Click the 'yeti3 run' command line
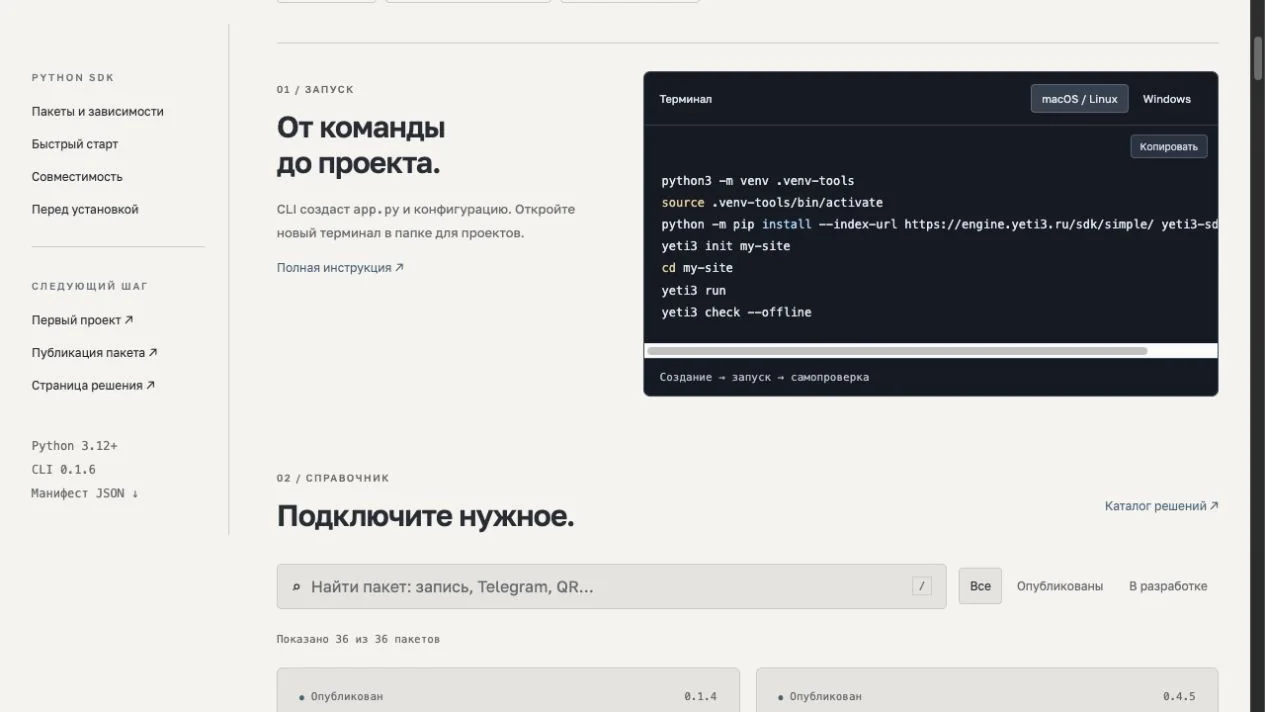Screen dimensions: 1265x712 (x=693, y=290)
